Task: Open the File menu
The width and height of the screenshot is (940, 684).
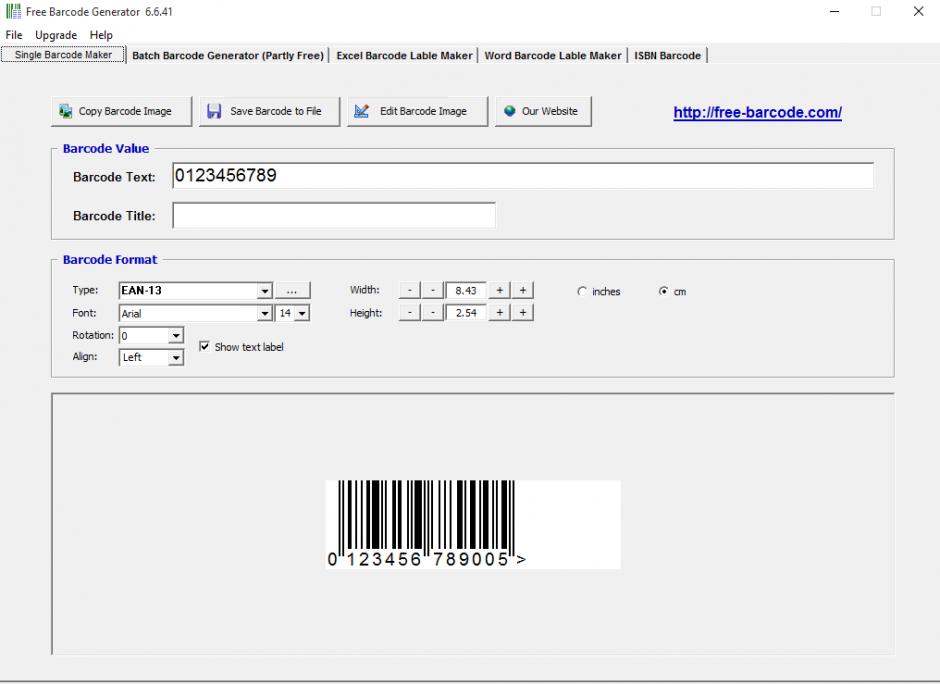Action: [14, 35]
